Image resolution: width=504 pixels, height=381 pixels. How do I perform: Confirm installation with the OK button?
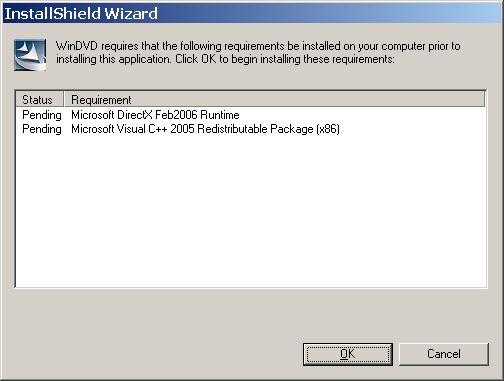[x=348, y=354]
